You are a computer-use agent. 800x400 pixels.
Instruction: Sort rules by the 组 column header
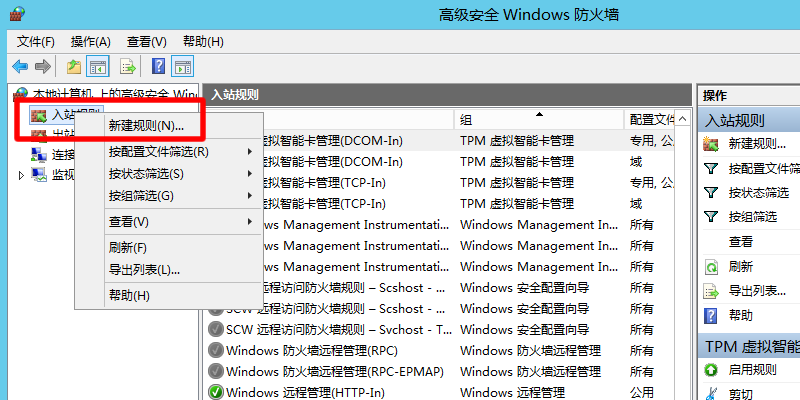coord(538,119)
